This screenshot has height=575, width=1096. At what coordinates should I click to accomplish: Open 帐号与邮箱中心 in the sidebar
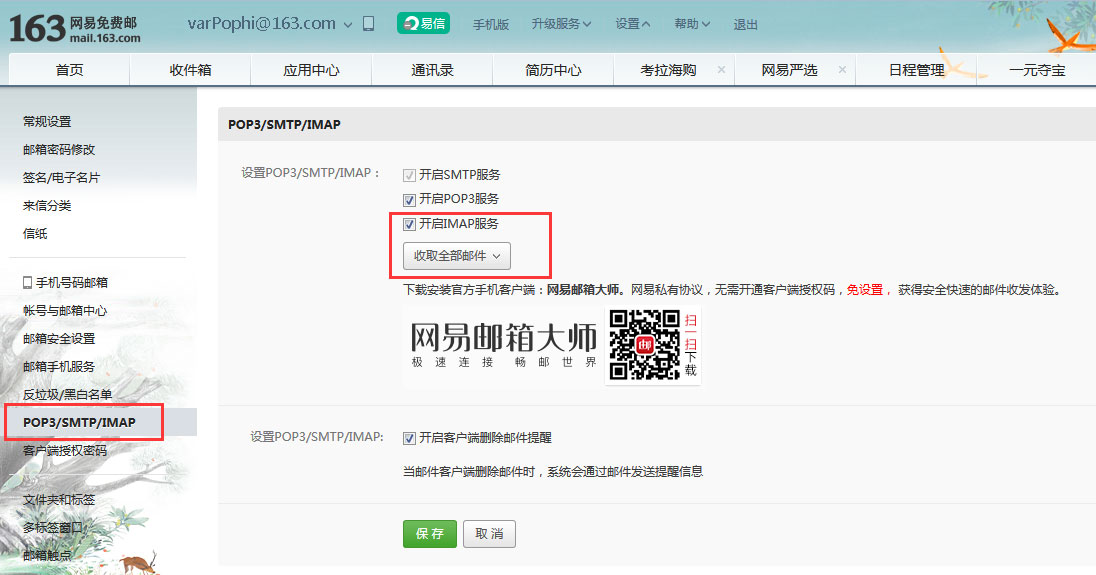pos(64,310)
